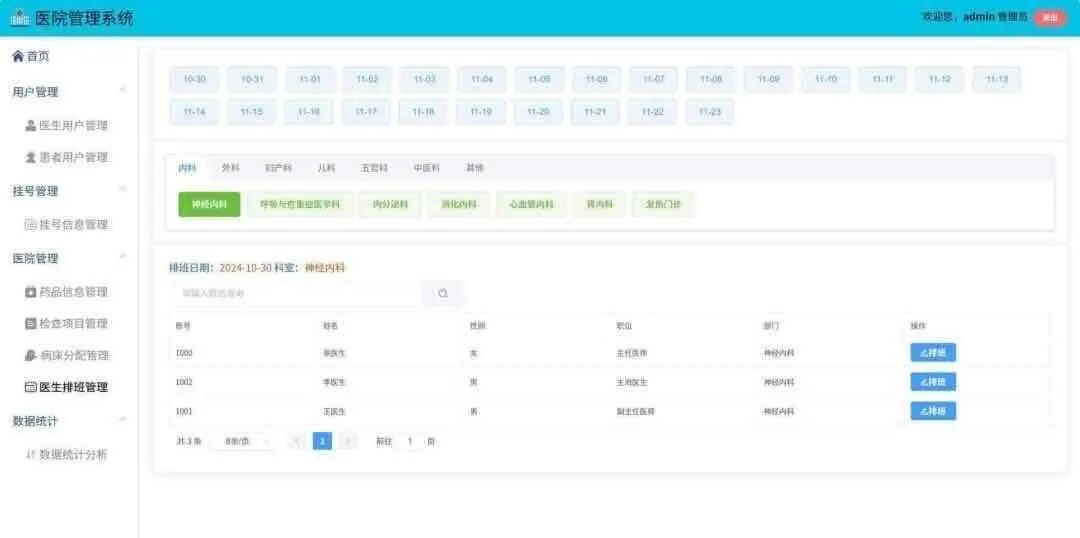Choose the 11-14 date button
The height and width of the screenshot is (538, 1080).
pos(194,112)
